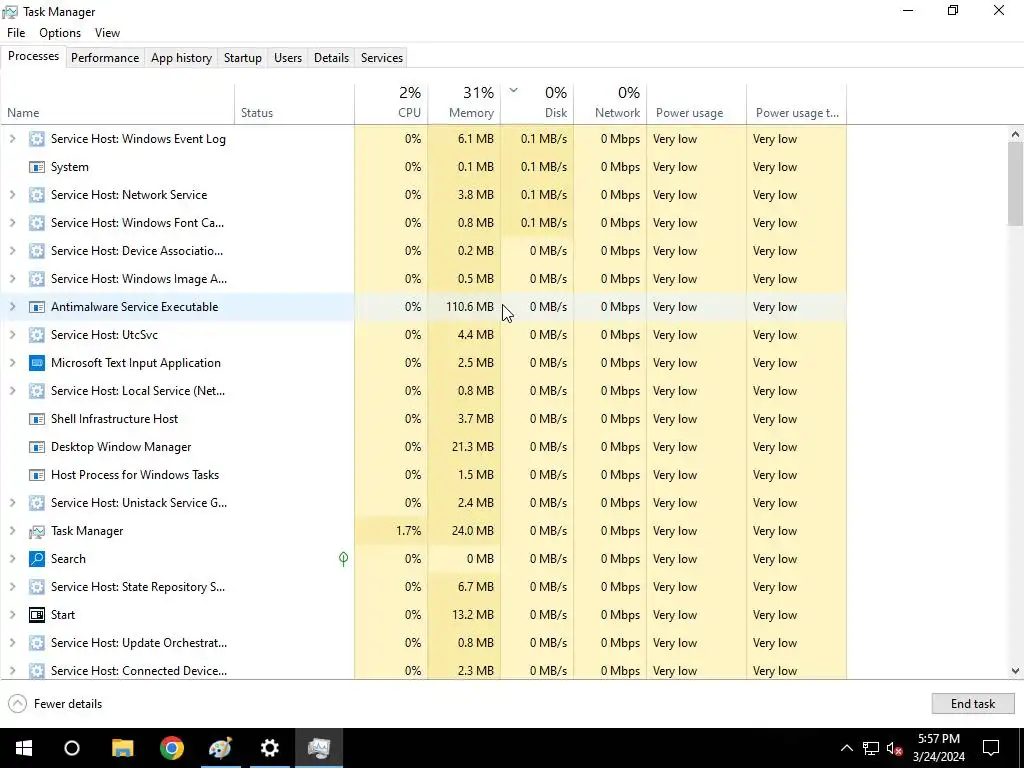Click the network tray icon
The image size is (1024, 768).
(871, 748)
